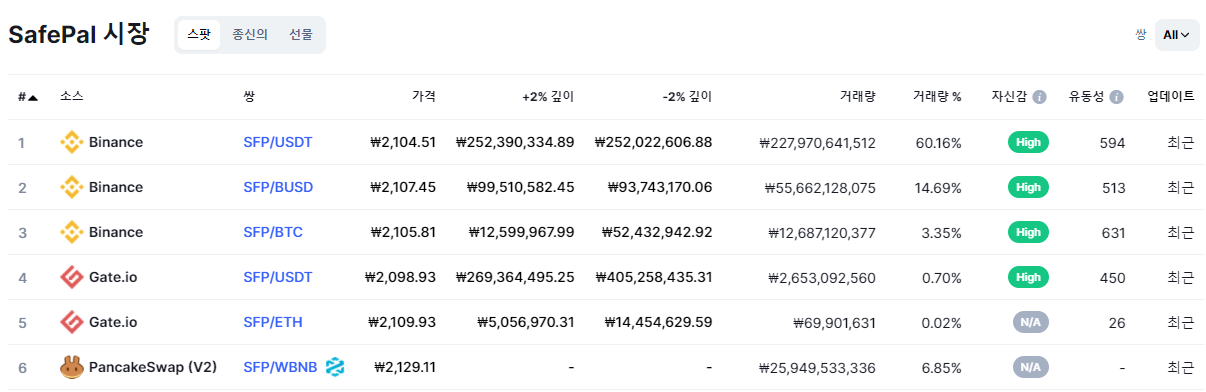Switch to the 스팟 tab
The image size is (1206, 392).
(x=199, y=35)
